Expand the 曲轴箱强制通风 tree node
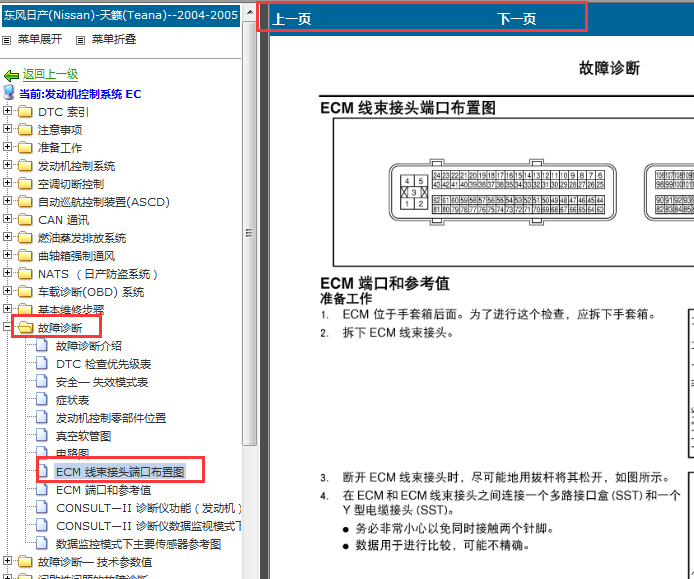The height and width of the screenshot is (579, 694). 7,255
